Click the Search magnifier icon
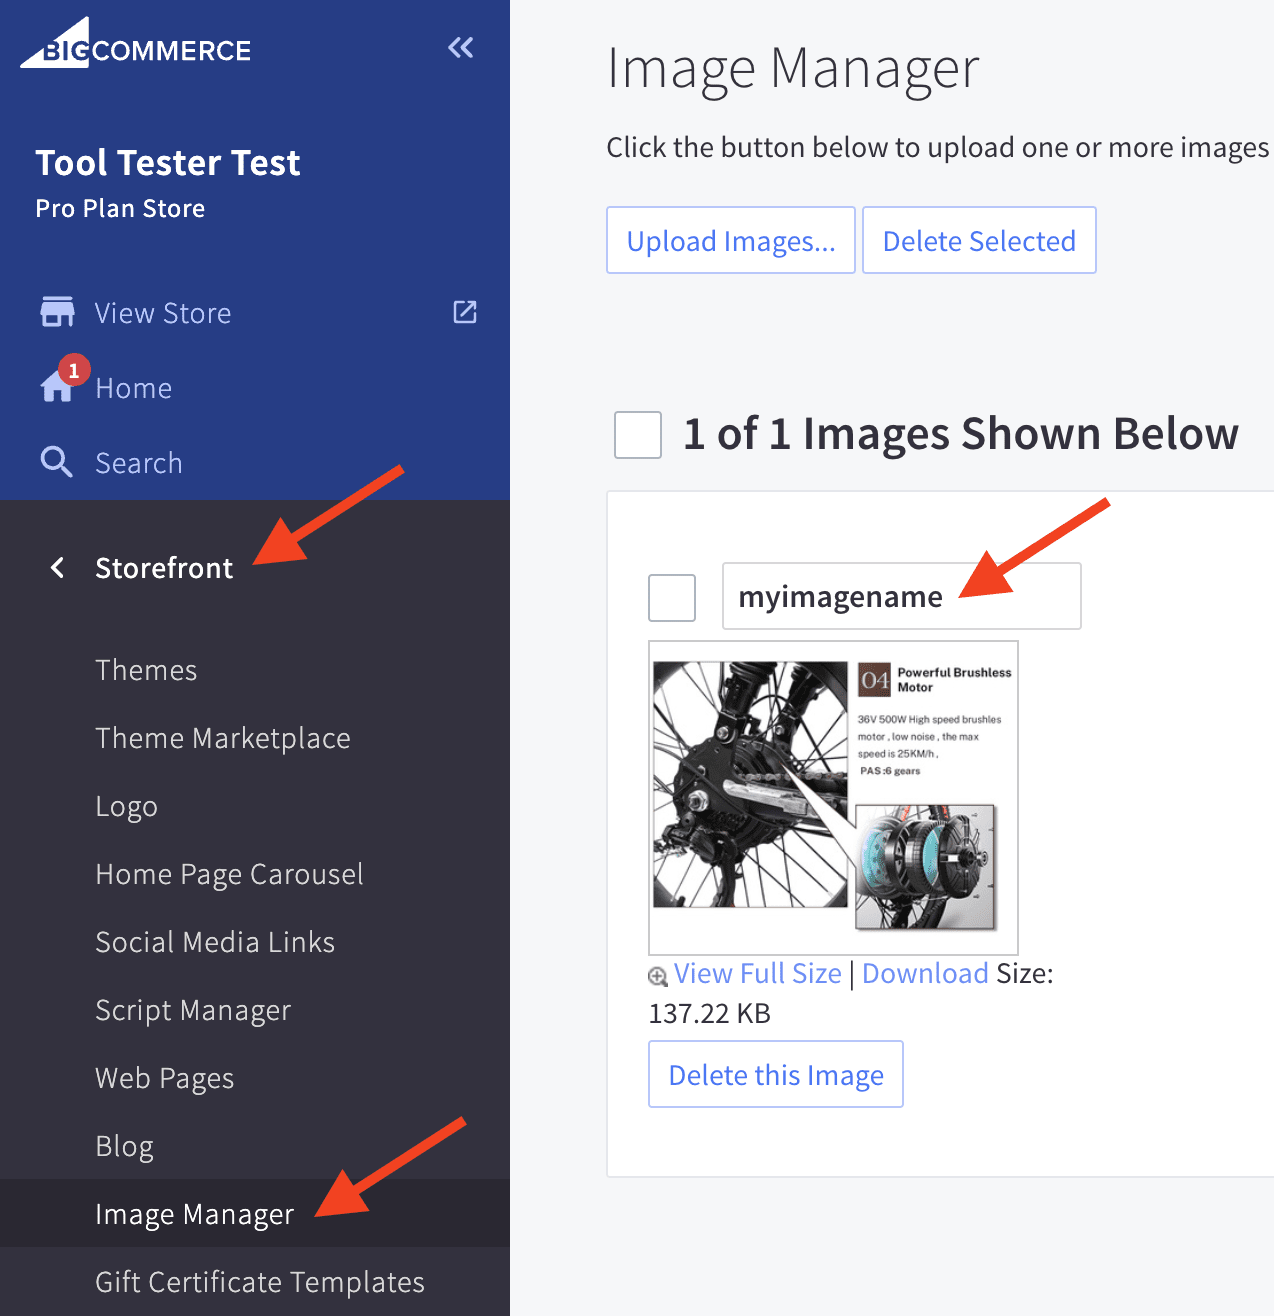 56,462
